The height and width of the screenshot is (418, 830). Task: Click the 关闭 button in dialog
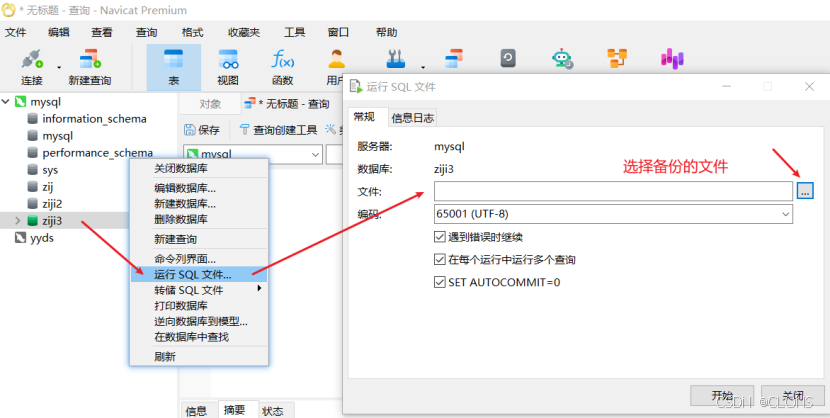click(x=793, y=395)
